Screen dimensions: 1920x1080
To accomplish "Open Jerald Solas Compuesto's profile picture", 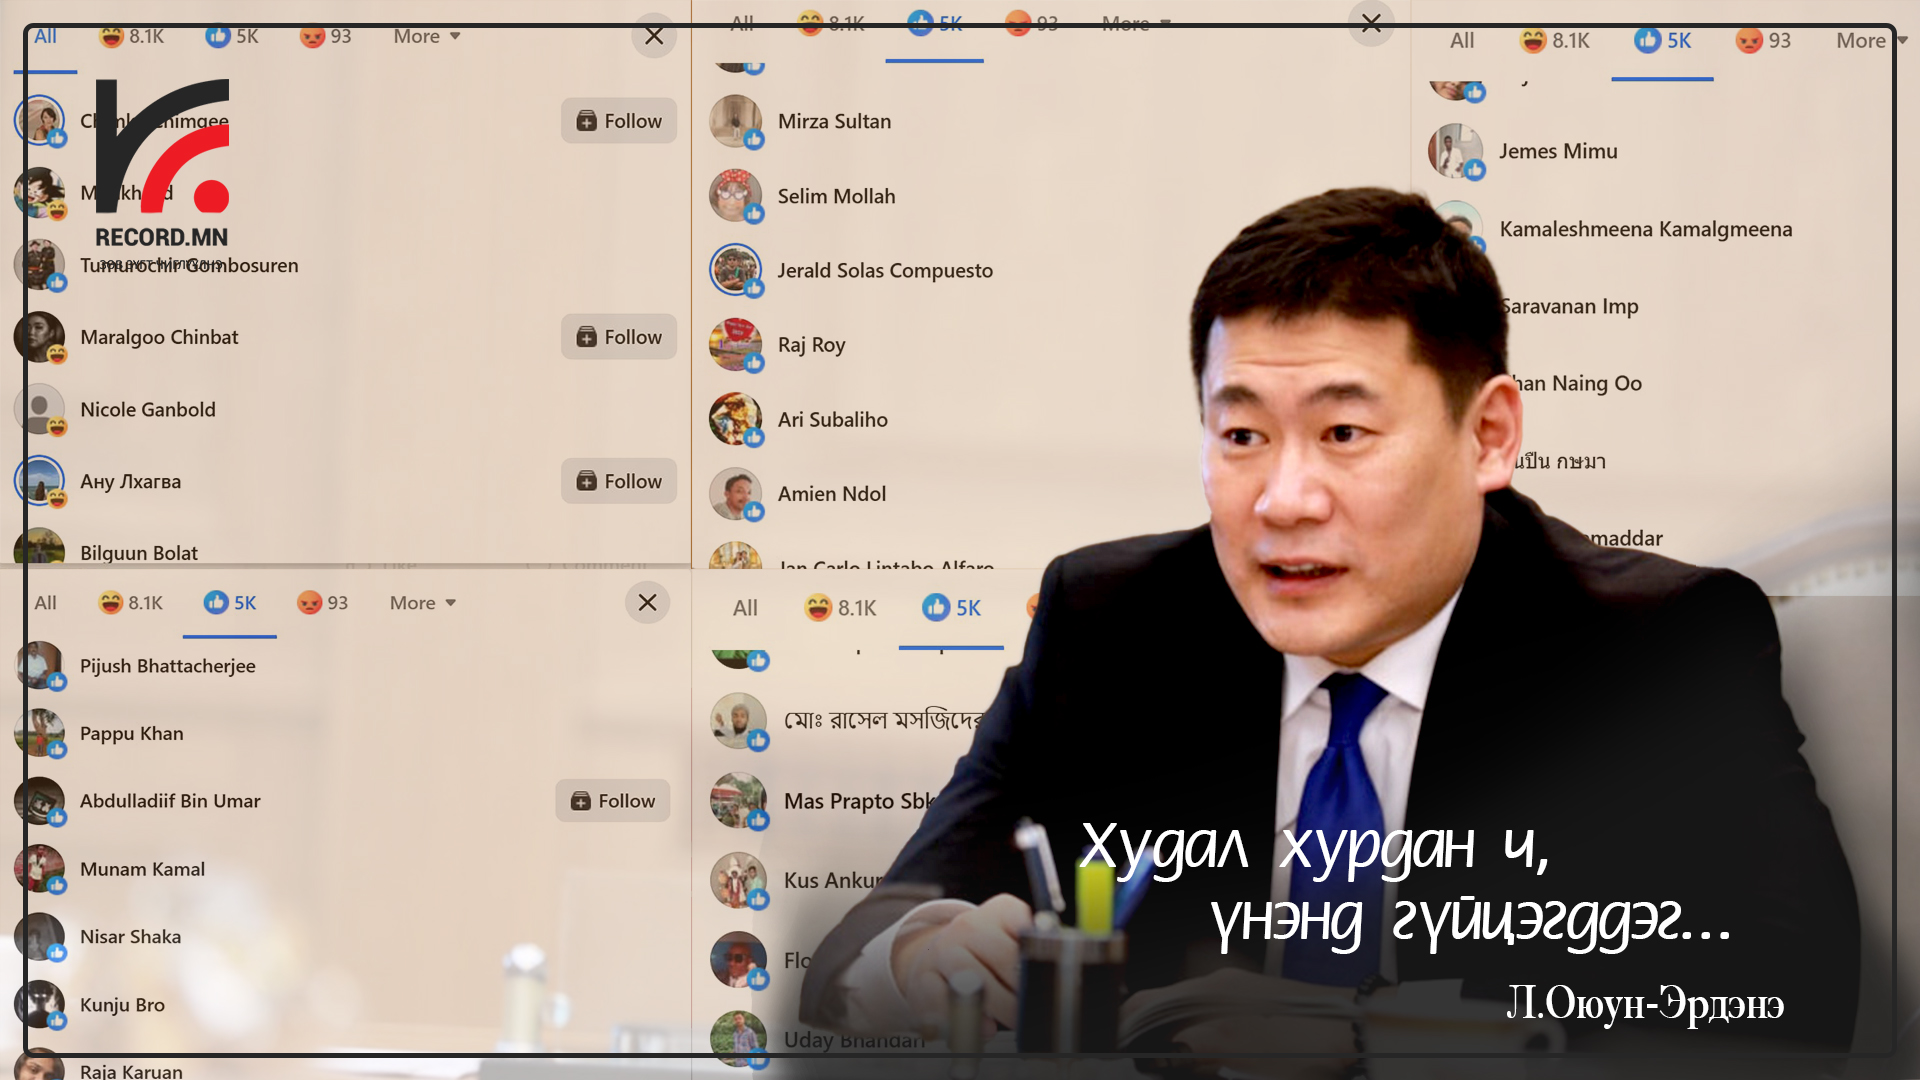I will pyautogui.click(x=736, y=270).
